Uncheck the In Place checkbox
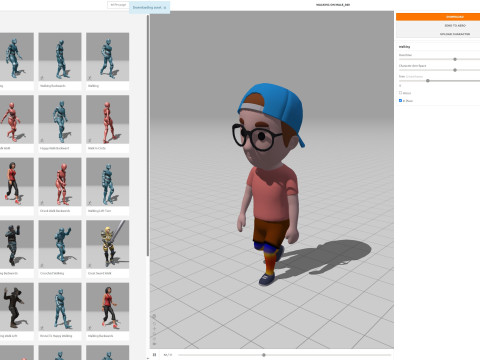 [400, 100]
